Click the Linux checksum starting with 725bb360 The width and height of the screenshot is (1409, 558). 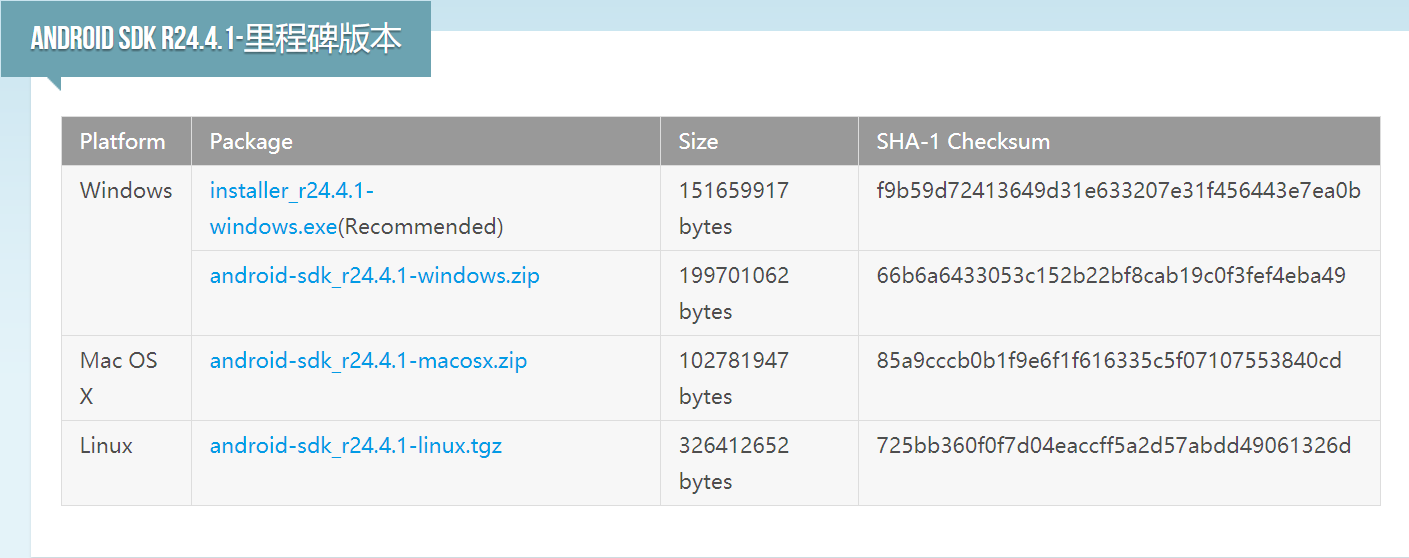pyautogui.click(x=1113, y=445)
